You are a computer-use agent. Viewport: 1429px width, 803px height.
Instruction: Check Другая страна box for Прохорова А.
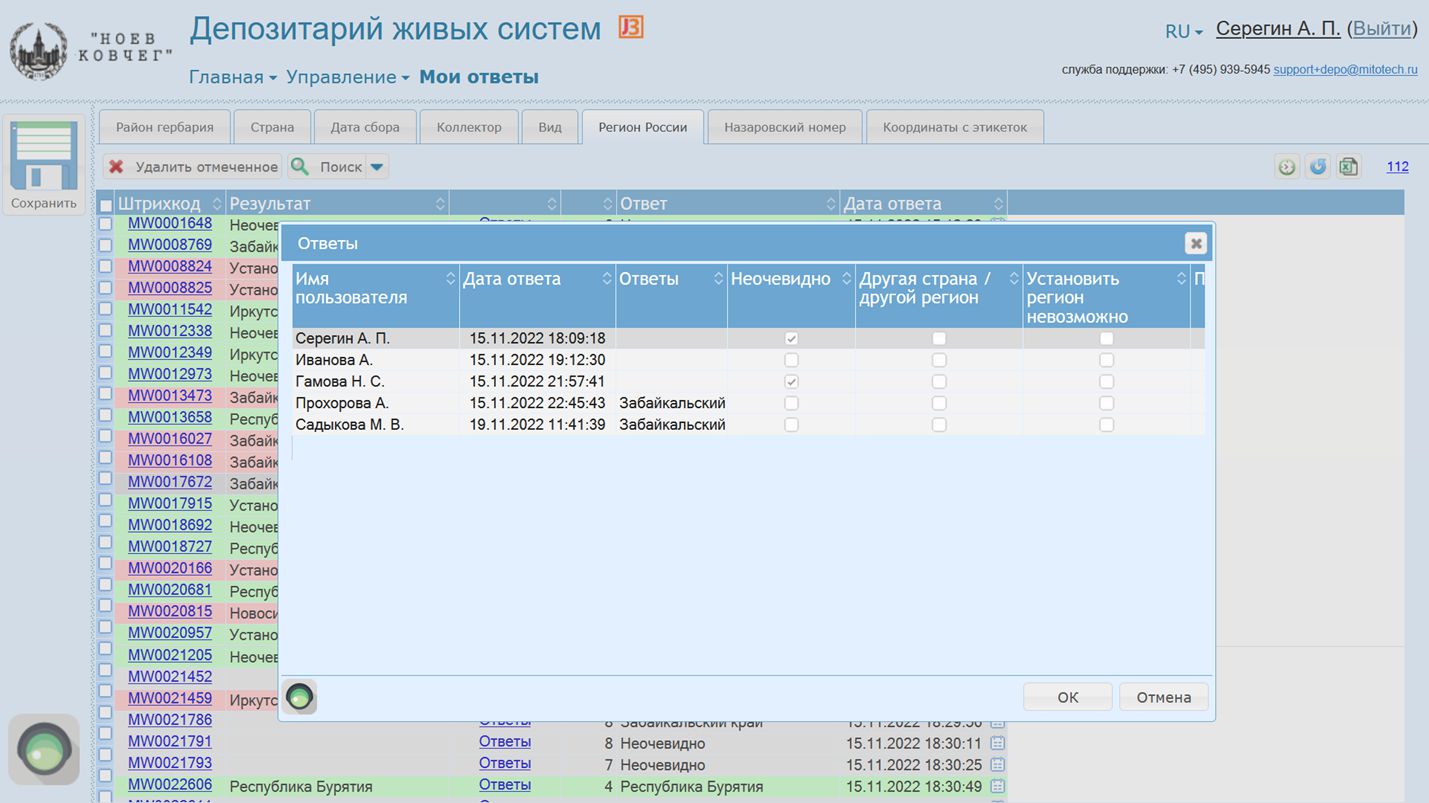click(939, 403)
